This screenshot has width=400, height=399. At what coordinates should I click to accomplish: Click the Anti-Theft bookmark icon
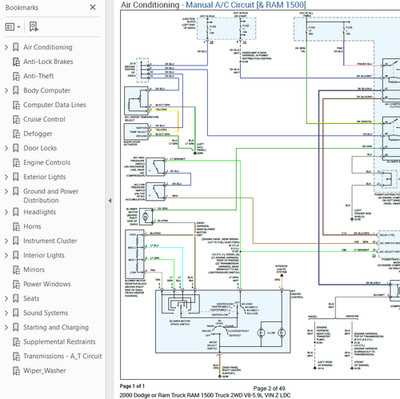pyautogui.click(x=16, y=76)
